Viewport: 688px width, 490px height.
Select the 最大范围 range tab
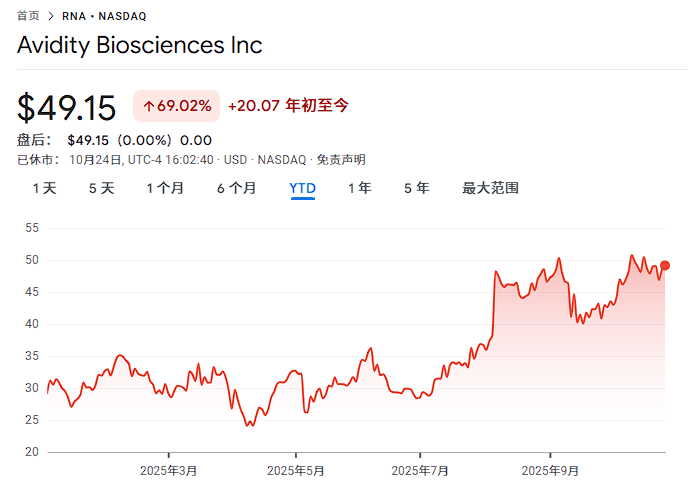(x=490, y=188)
